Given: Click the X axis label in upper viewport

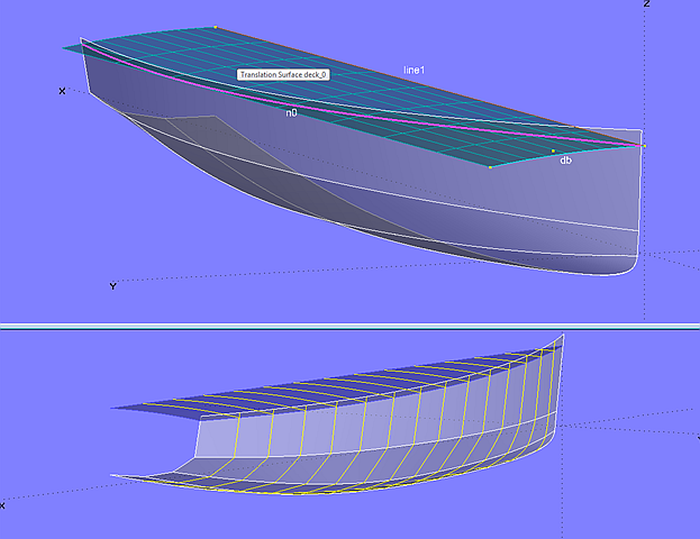Looking at the screenshot, I should point(62,91).
